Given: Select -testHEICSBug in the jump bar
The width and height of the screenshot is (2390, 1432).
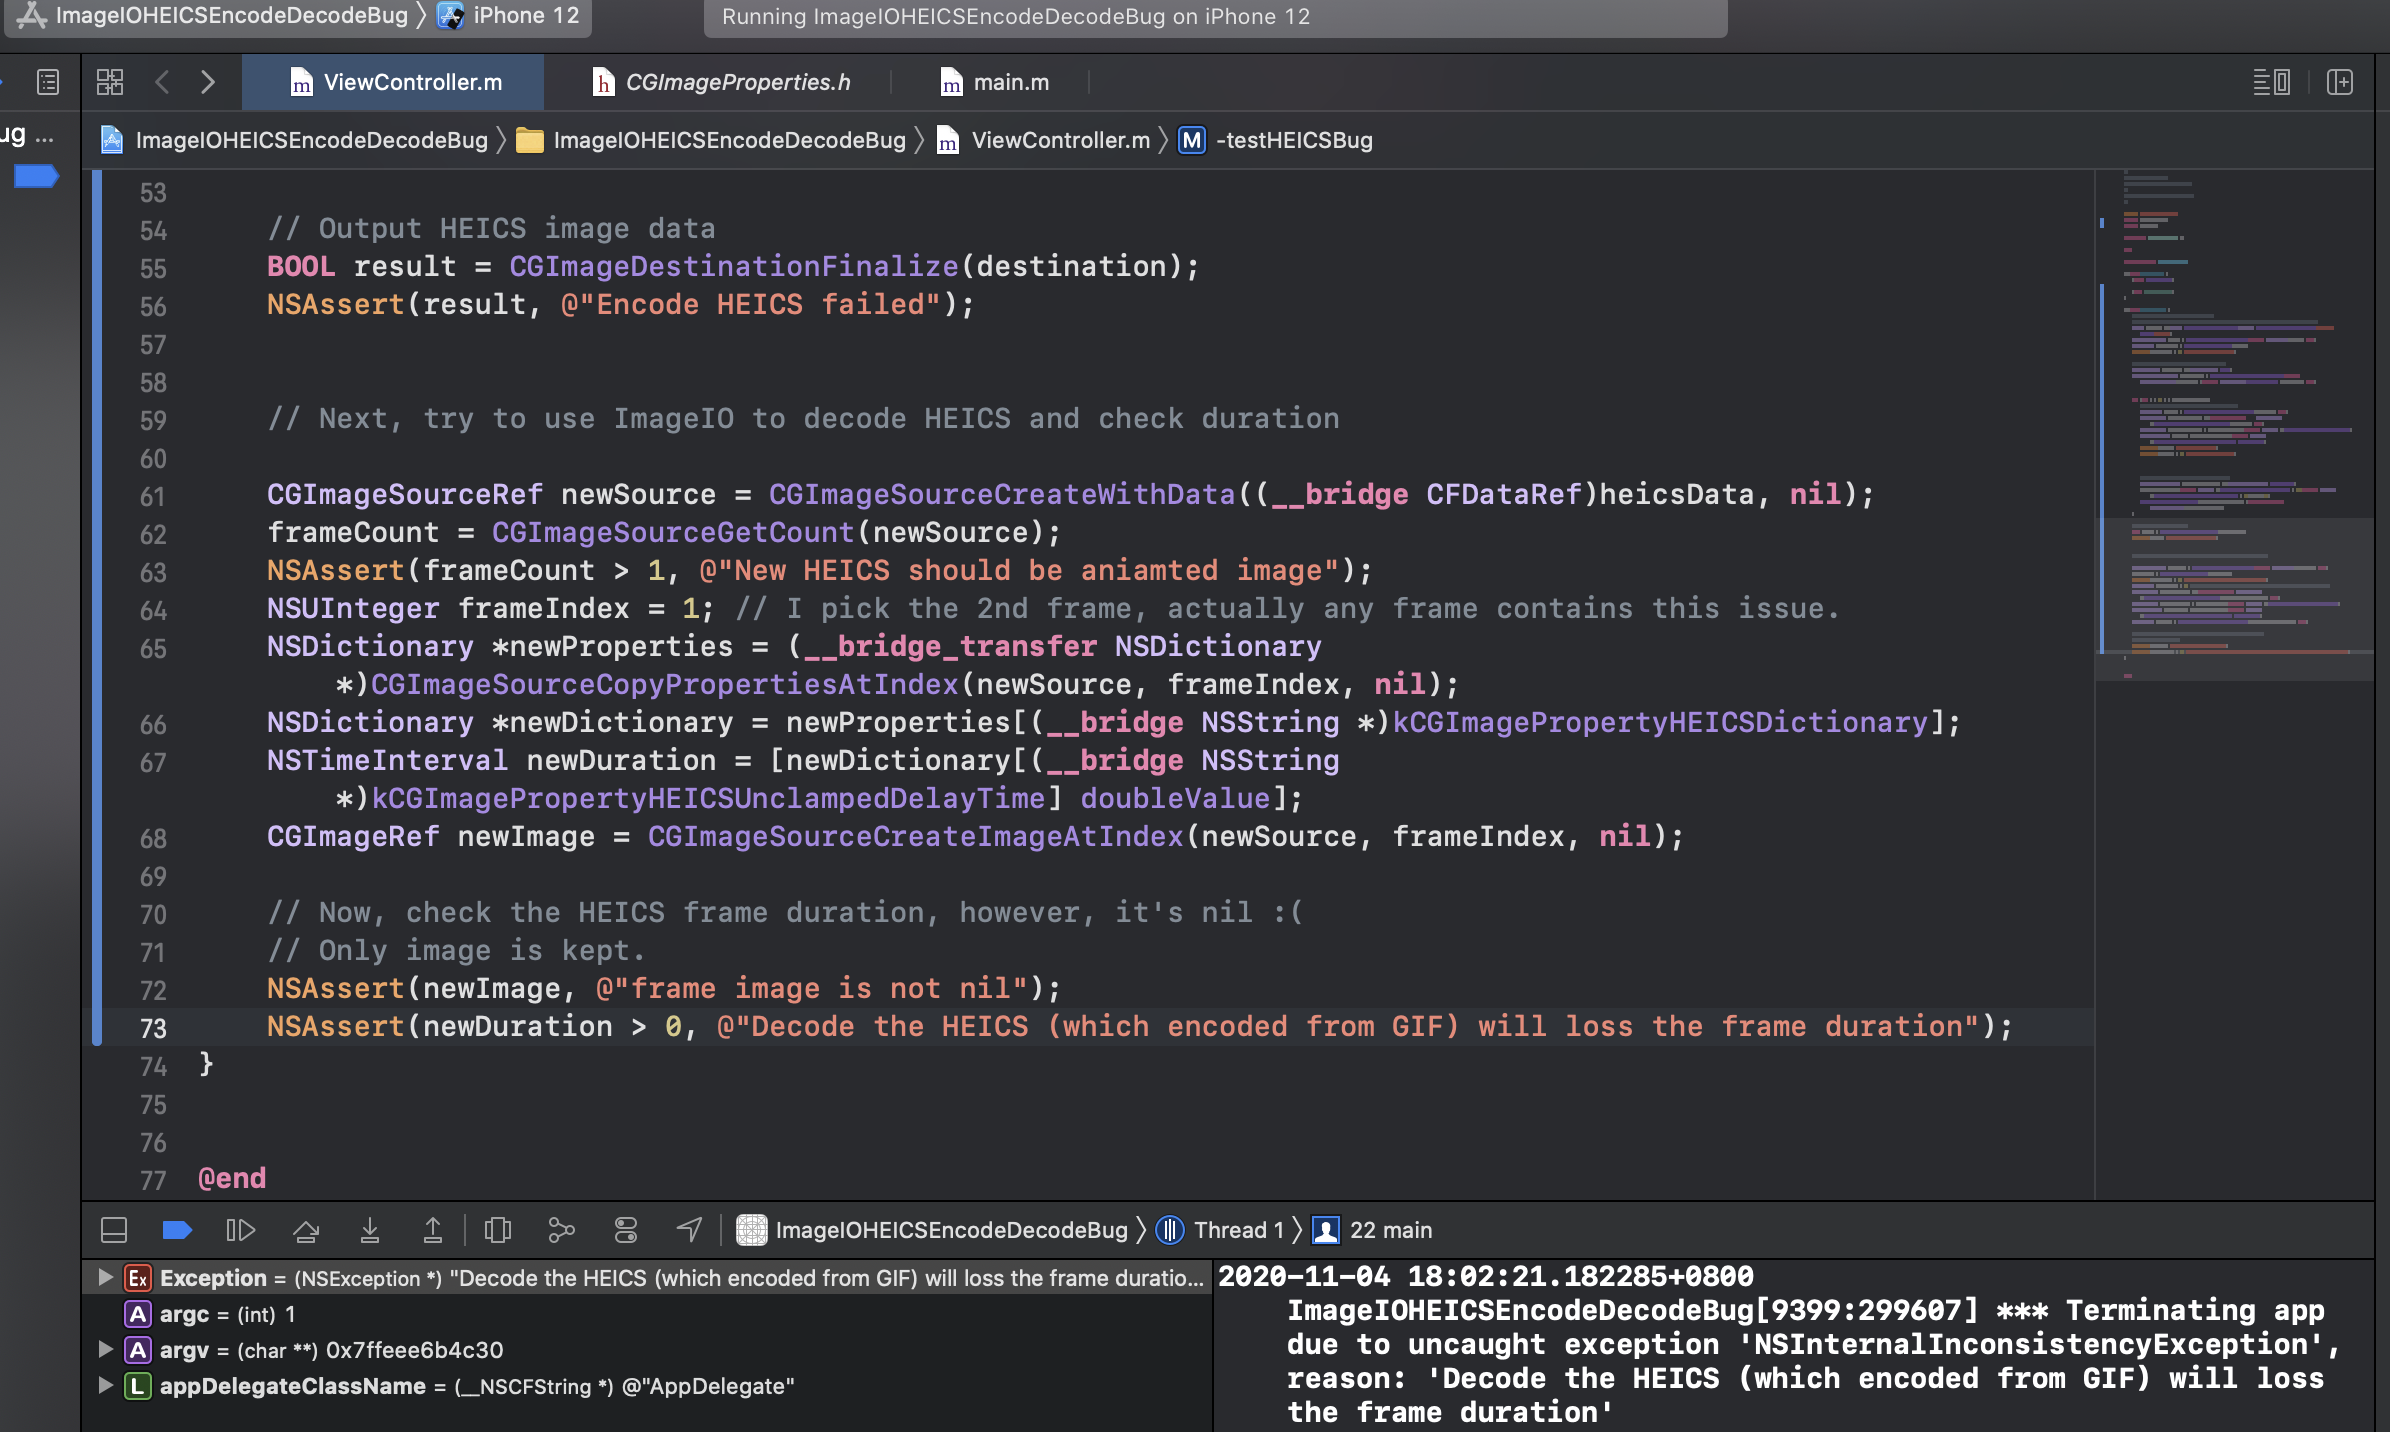Looking at the screenshot, I should pyautogui.click(x=1293, y=140).
